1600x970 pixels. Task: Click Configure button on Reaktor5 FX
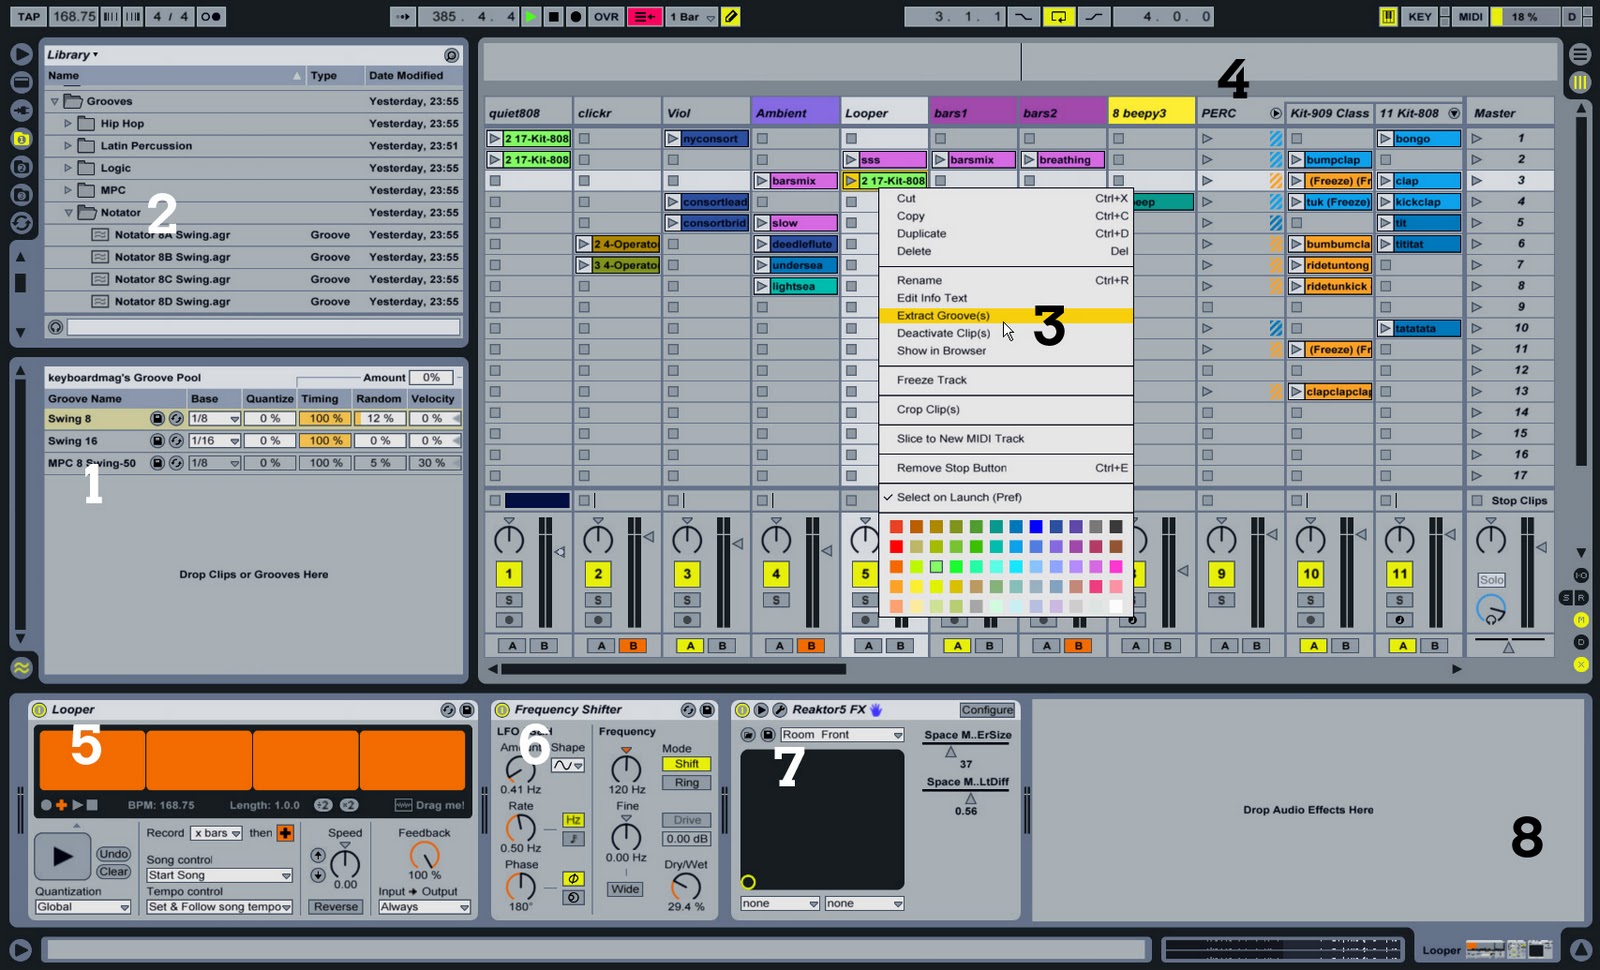click(987, 710)
